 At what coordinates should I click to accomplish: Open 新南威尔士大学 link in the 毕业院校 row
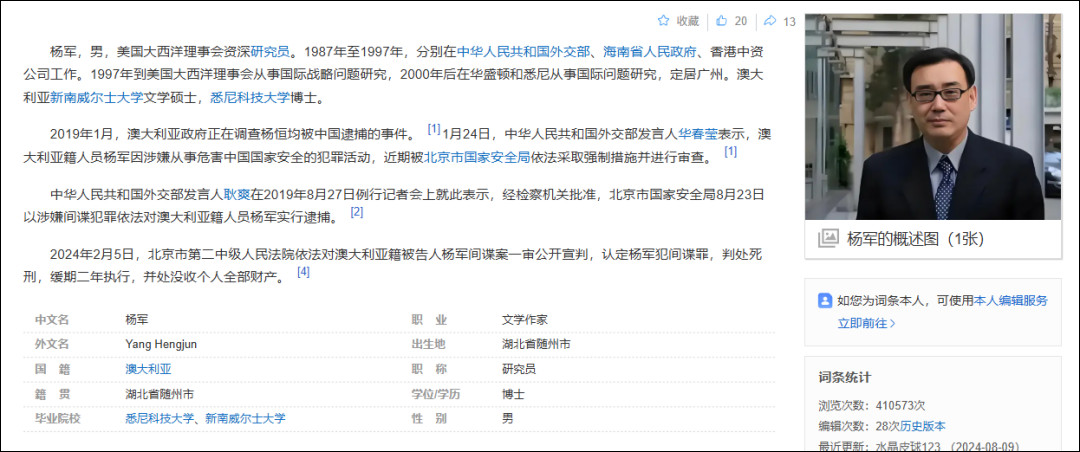(245, 418)
